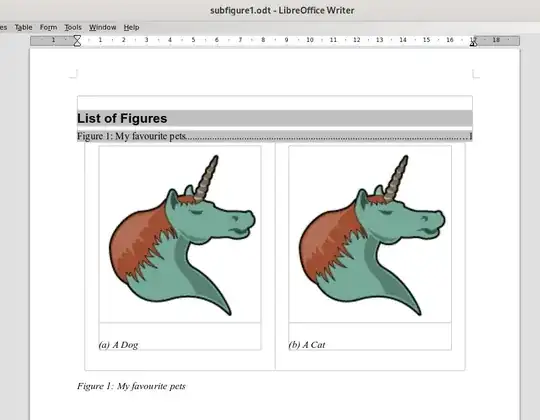Image resolution: width=540 pixels, height=420 pixels.
Task: Open the Table menu
Action: coord(23,27)
